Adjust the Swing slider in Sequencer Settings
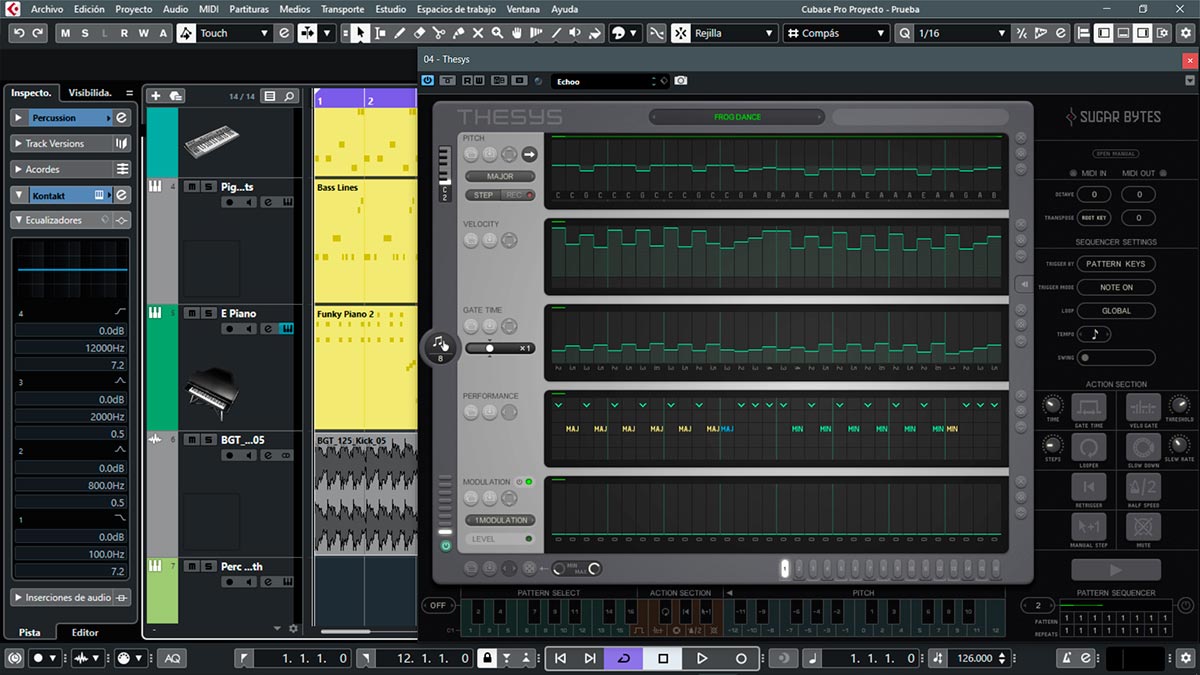The width and height of the screenshot is (1200, 675). (1116, 357)
